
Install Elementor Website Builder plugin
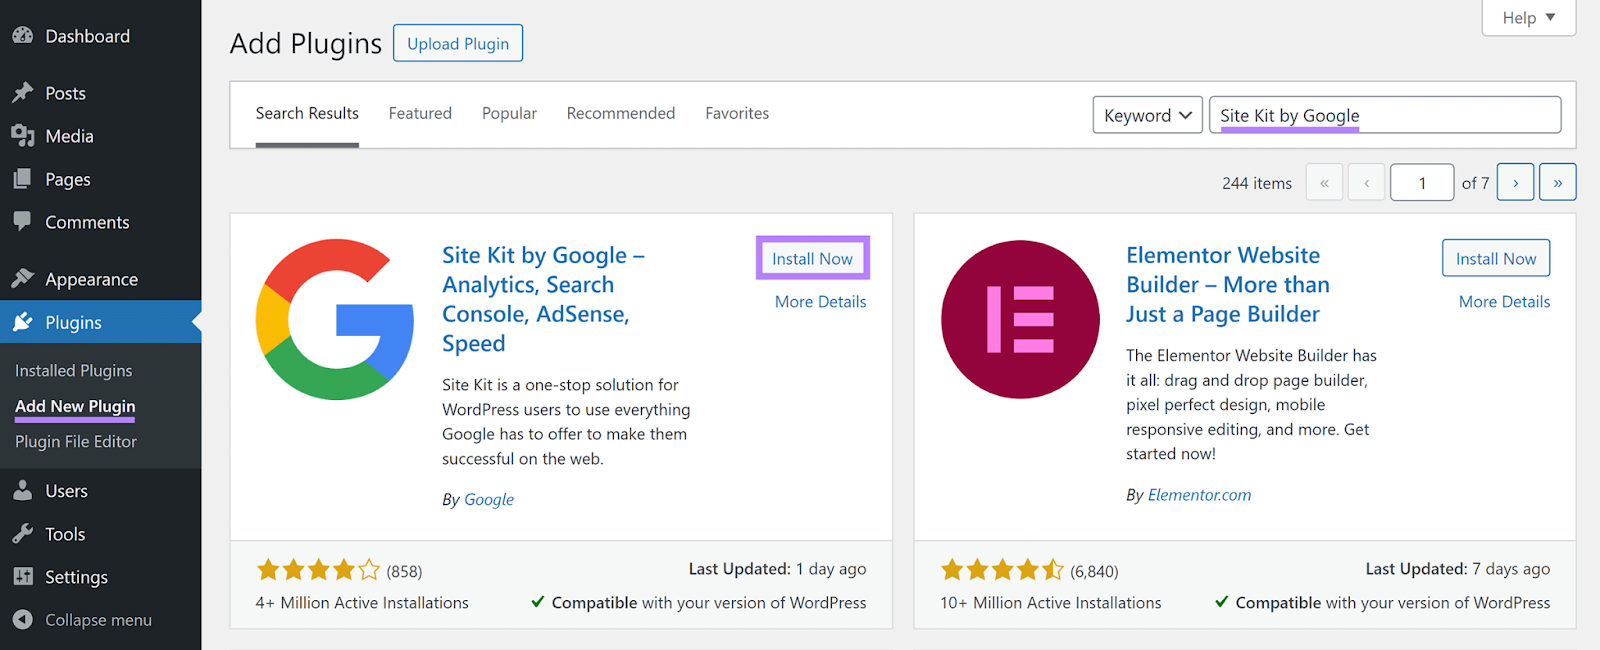(1496, 258)
